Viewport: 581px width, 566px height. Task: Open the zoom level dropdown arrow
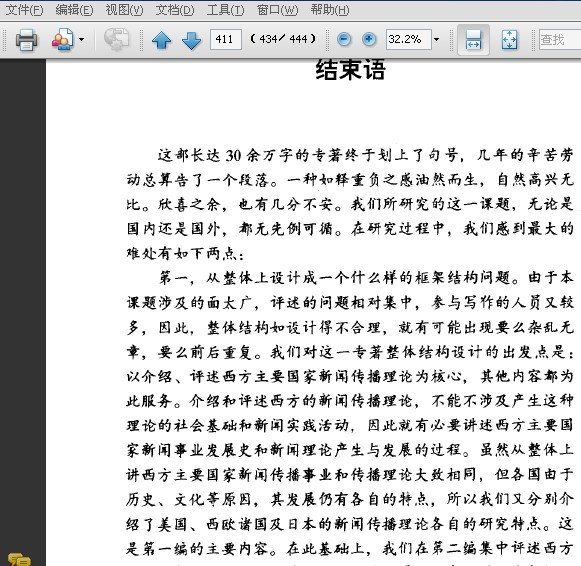tap(436, 39)
